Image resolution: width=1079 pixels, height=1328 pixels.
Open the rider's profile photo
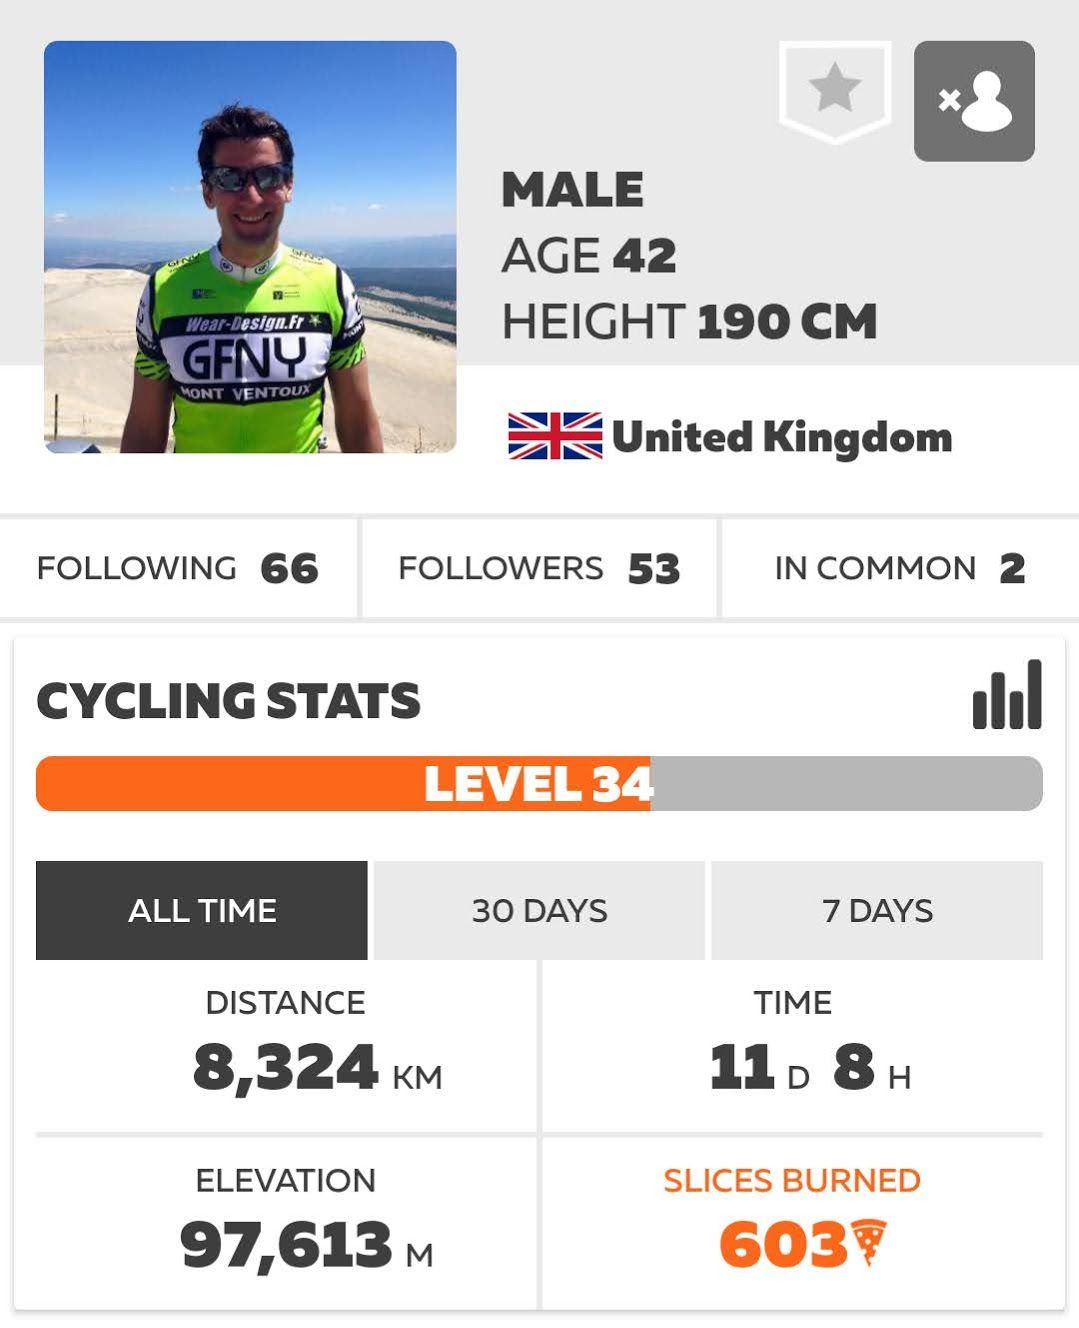pyautogui.click(x=250, y=247)
